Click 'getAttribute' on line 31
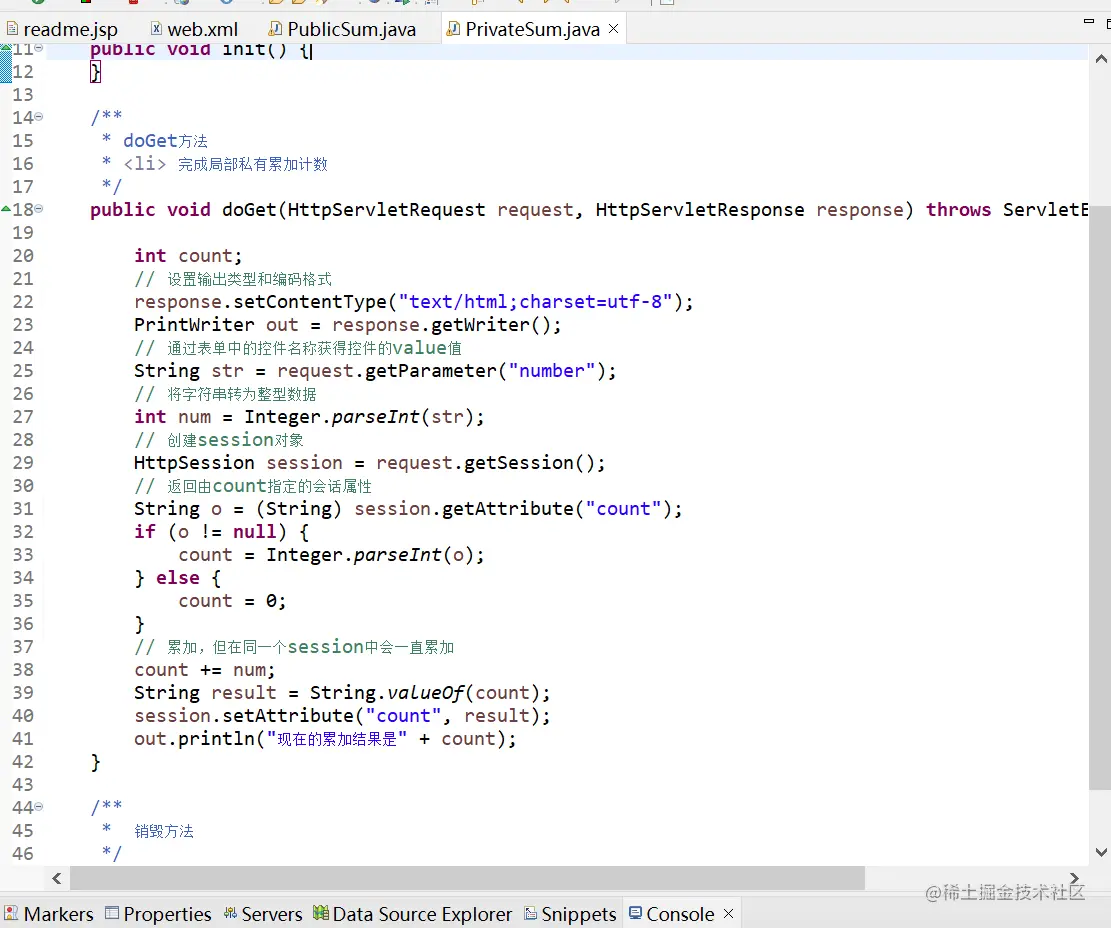The height and width of the screenshot is (928, 1111). 508,509
